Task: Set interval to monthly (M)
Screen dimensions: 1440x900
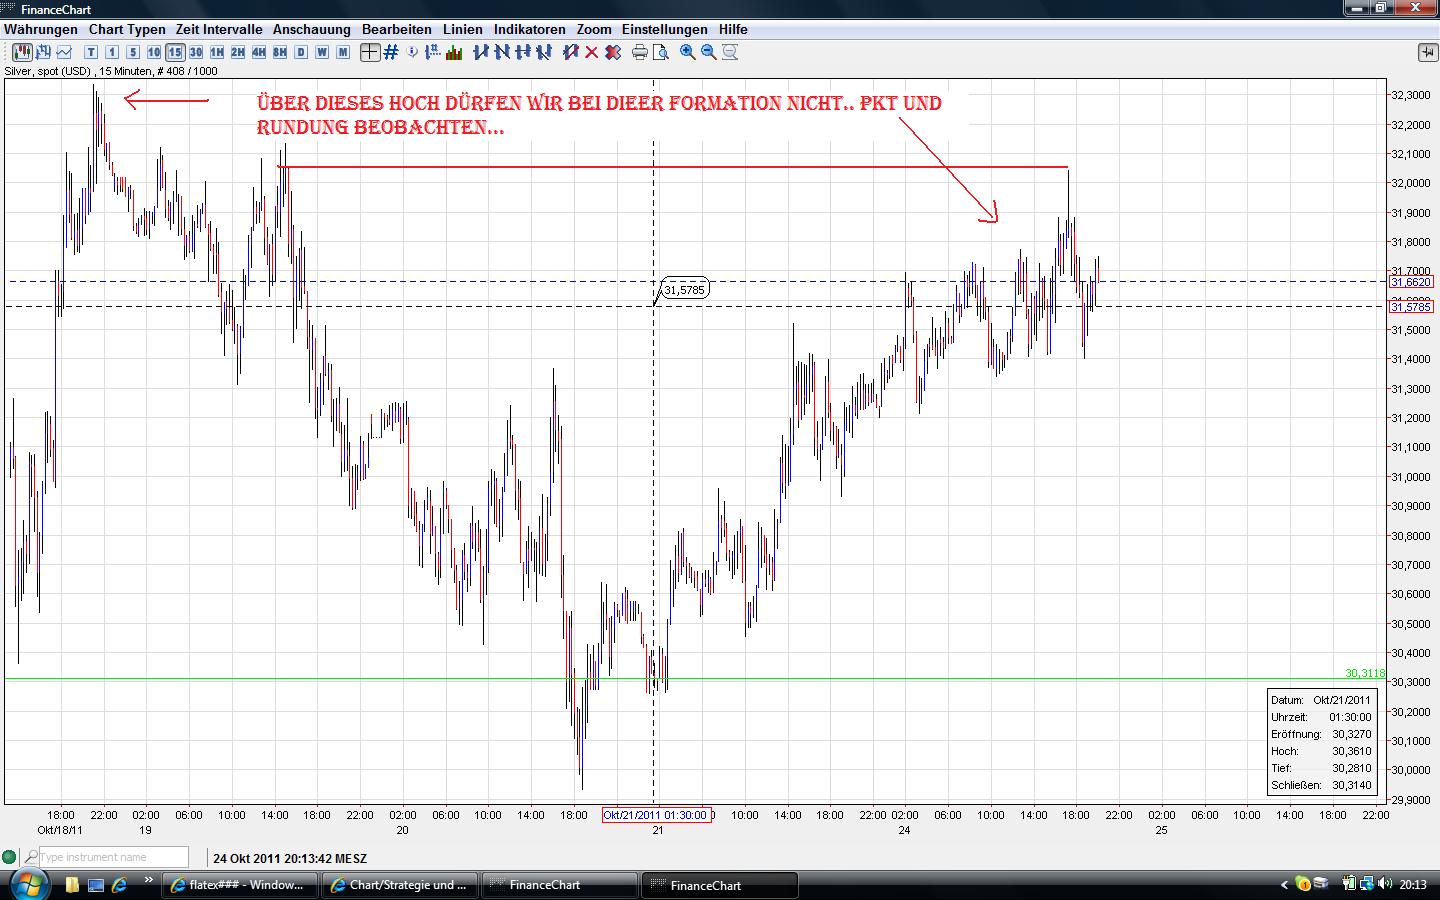Action: pyautogui.click(x=343, y=52)
